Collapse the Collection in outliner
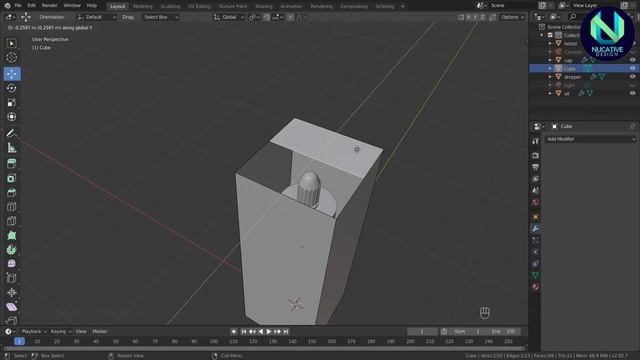 tap(542, 35)
